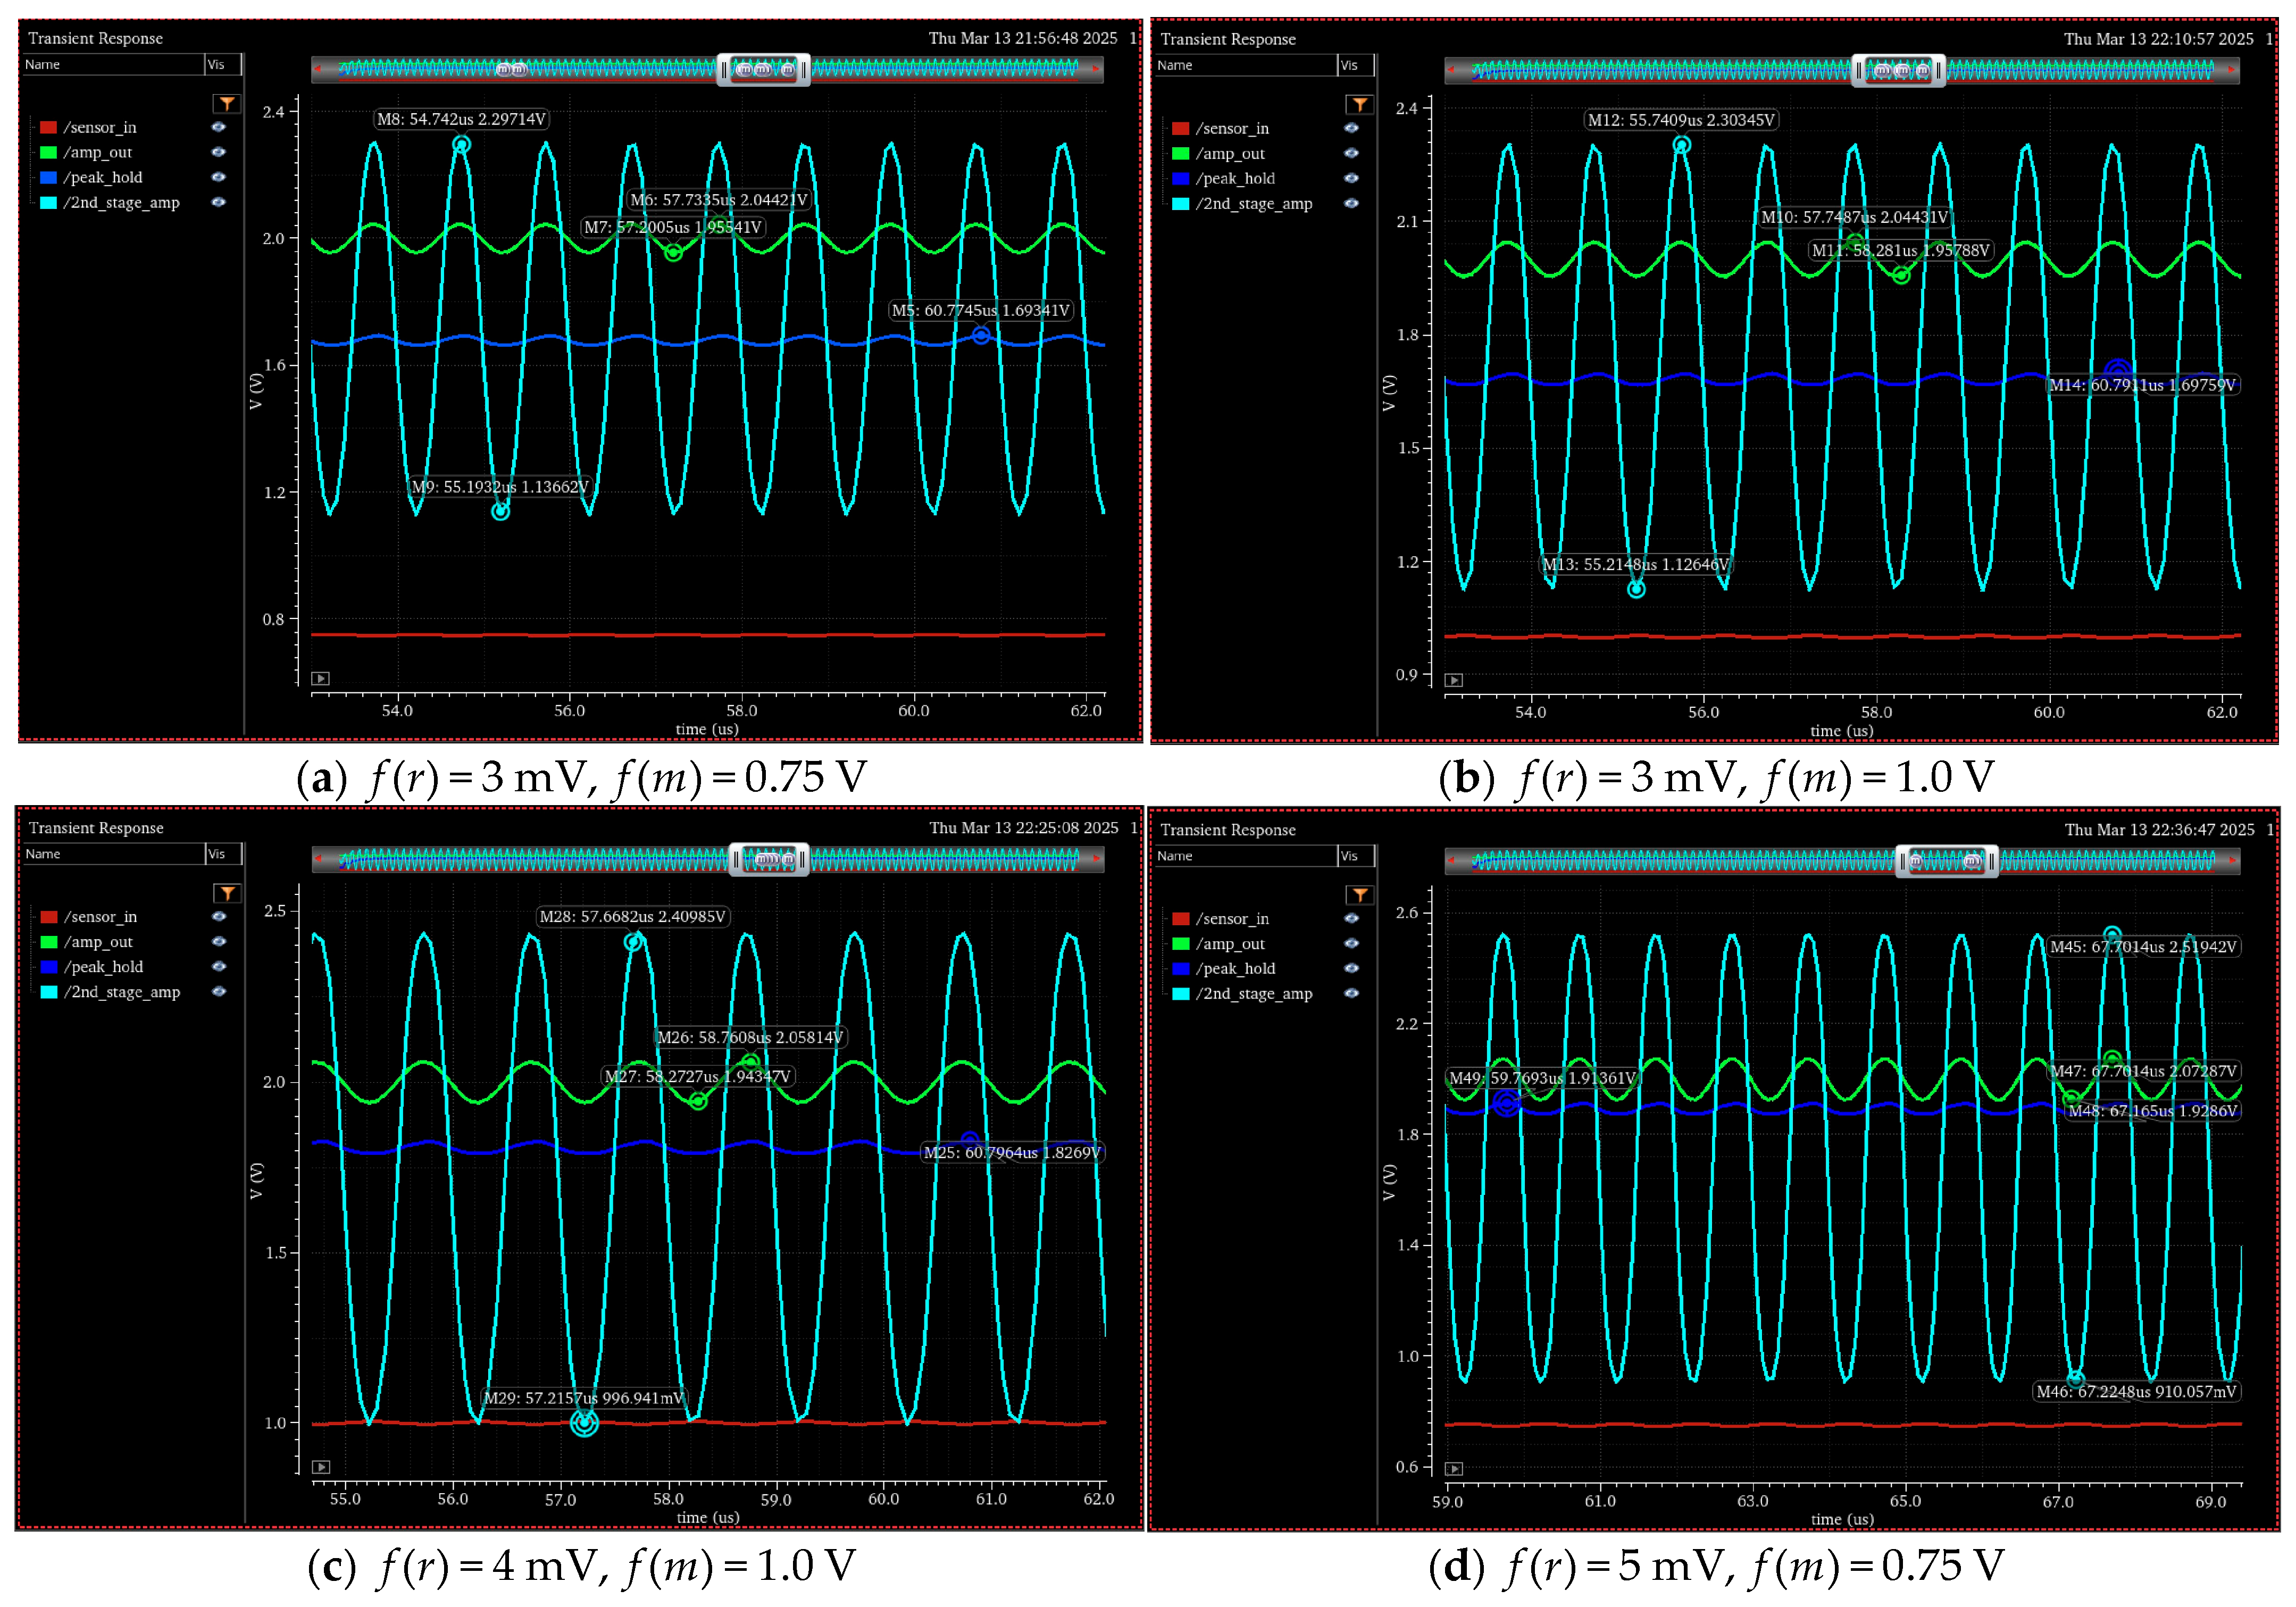The width and height of the screenshot is (2296, 1607).
Task: Click right arrow of panel (c) overview scrollbar
Action: (1097, 859)
